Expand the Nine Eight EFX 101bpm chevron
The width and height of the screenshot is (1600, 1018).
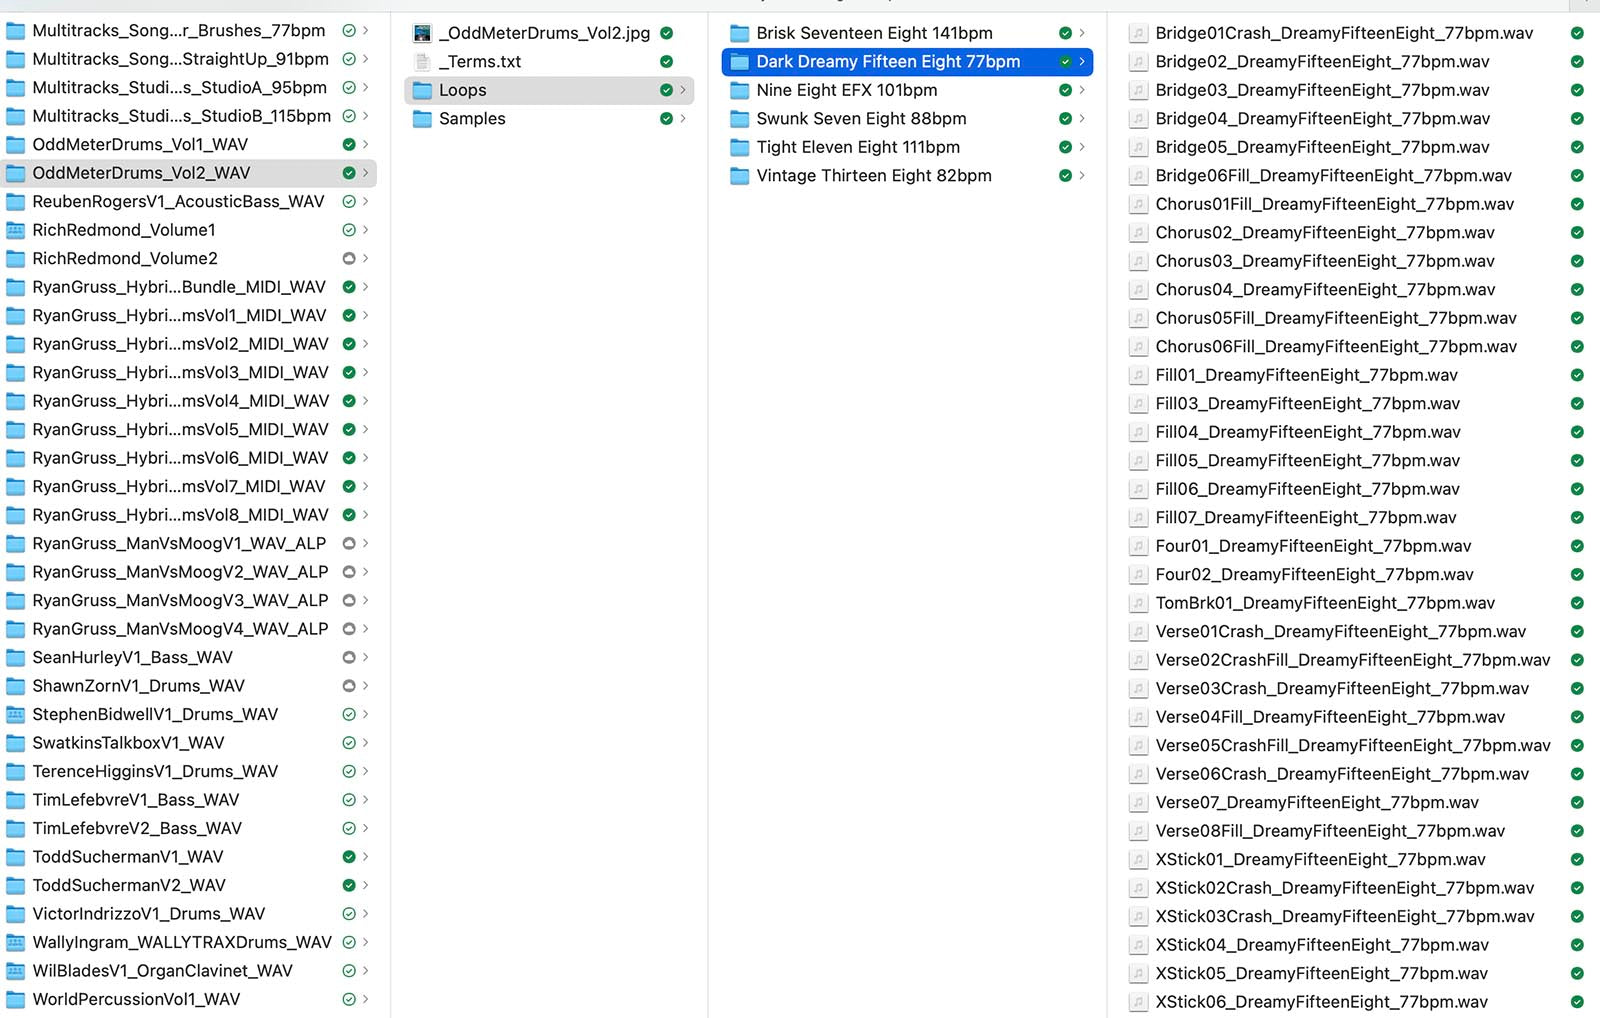coord(1082,90)
